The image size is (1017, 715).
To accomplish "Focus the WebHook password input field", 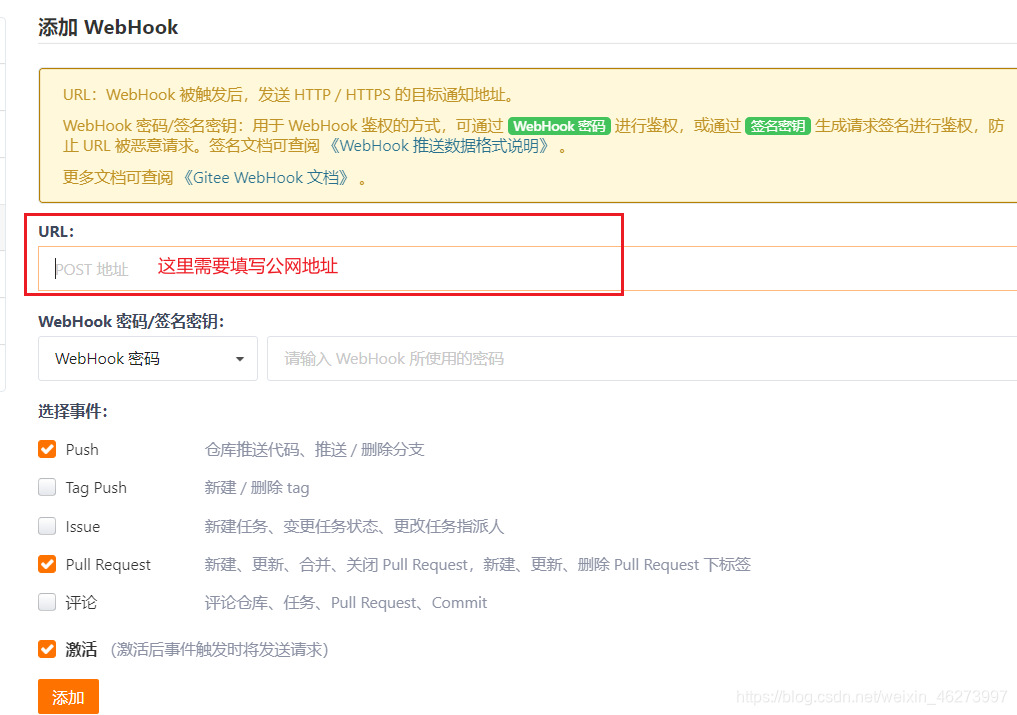I will click(x=642, y=358).
